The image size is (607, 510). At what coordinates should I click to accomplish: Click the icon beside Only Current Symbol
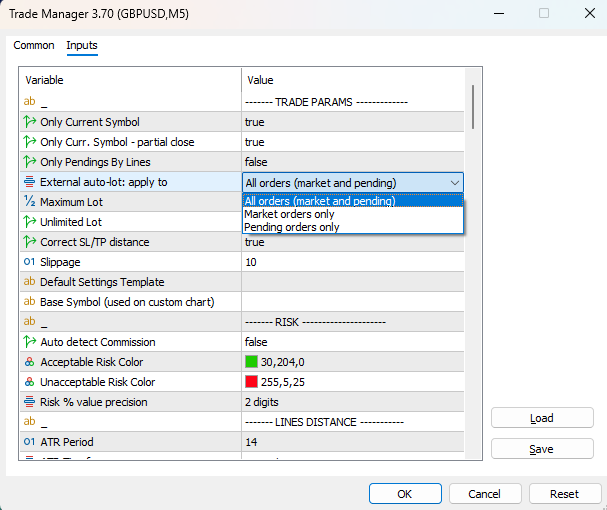click(29, 122)
